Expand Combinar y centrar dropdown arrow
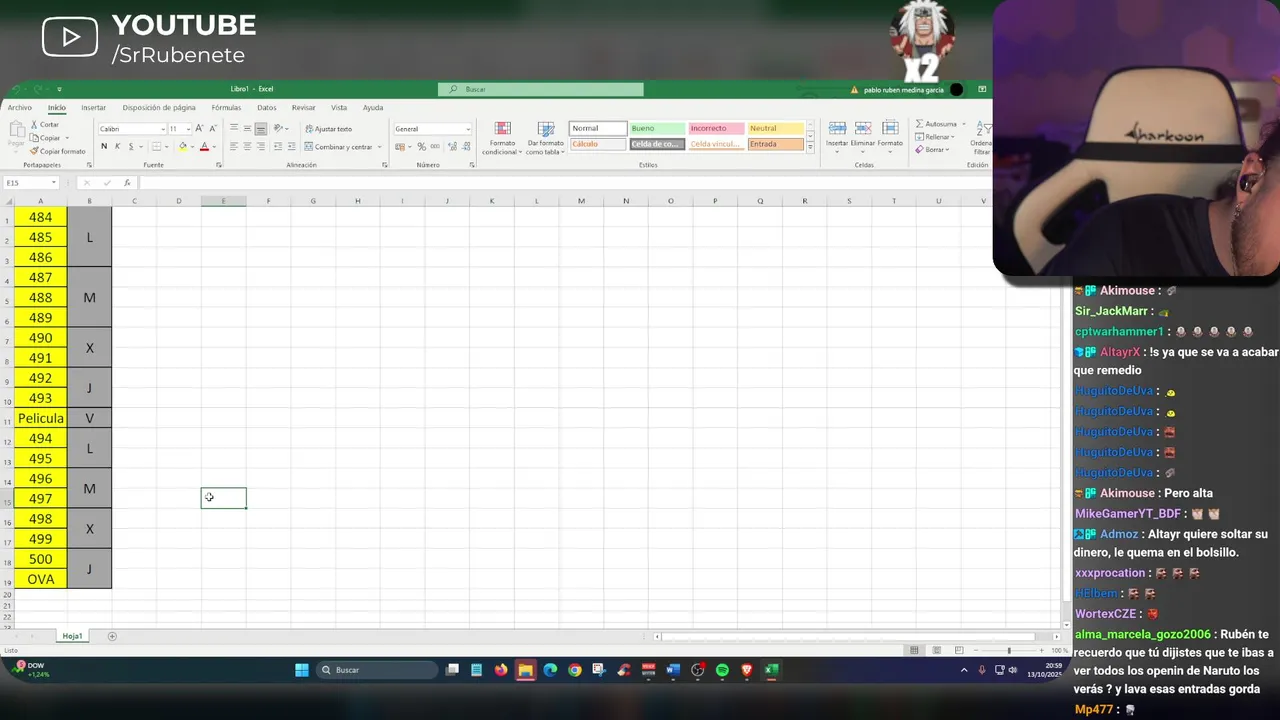The height and width of the screenshot is (720, 1280). tap(379, 147)
